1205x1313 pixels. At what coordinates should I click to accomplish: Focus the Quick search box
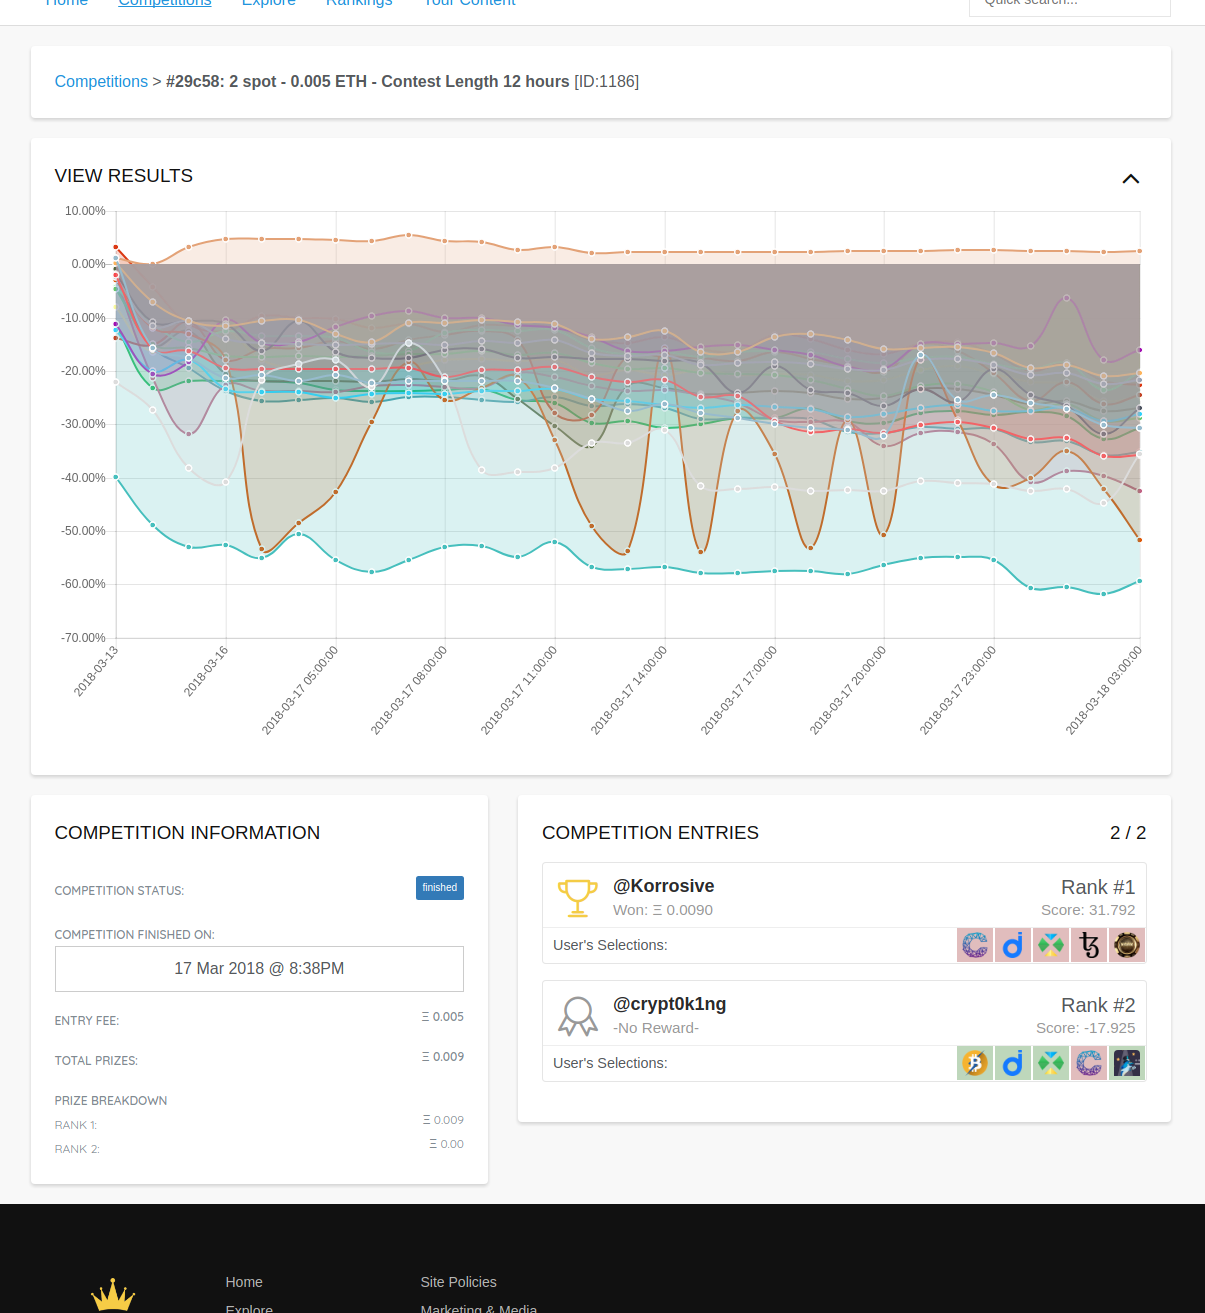click(x=1070, y=4)
